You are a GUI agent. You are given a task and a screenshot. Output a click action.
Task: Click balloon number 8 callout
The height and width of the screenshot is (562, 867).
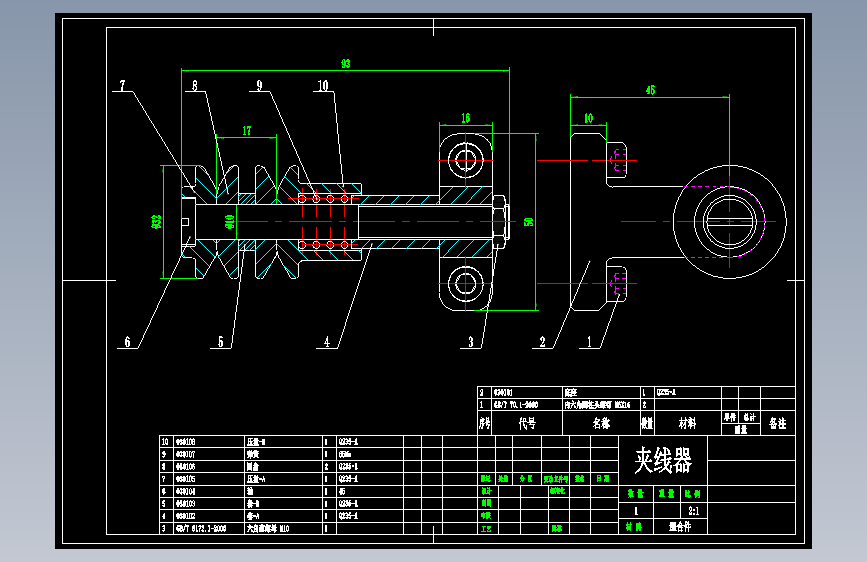pyautogui.click(x=195, y=85)
